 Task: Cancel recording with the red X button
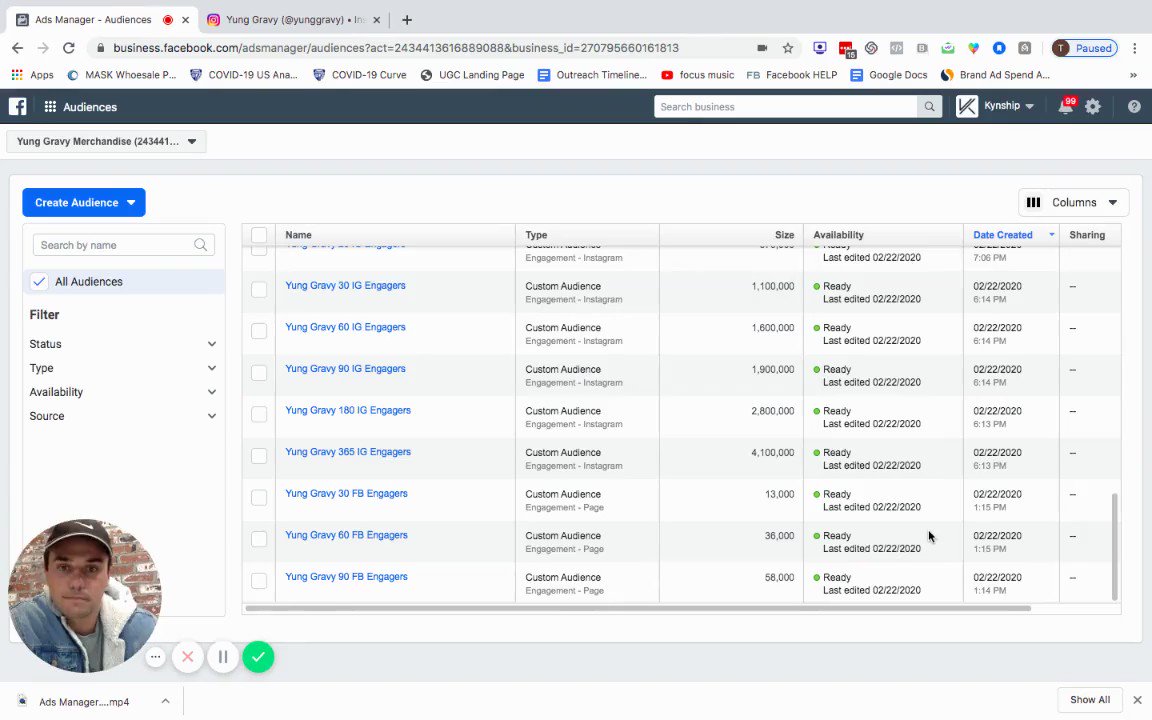tap(188, 657)
